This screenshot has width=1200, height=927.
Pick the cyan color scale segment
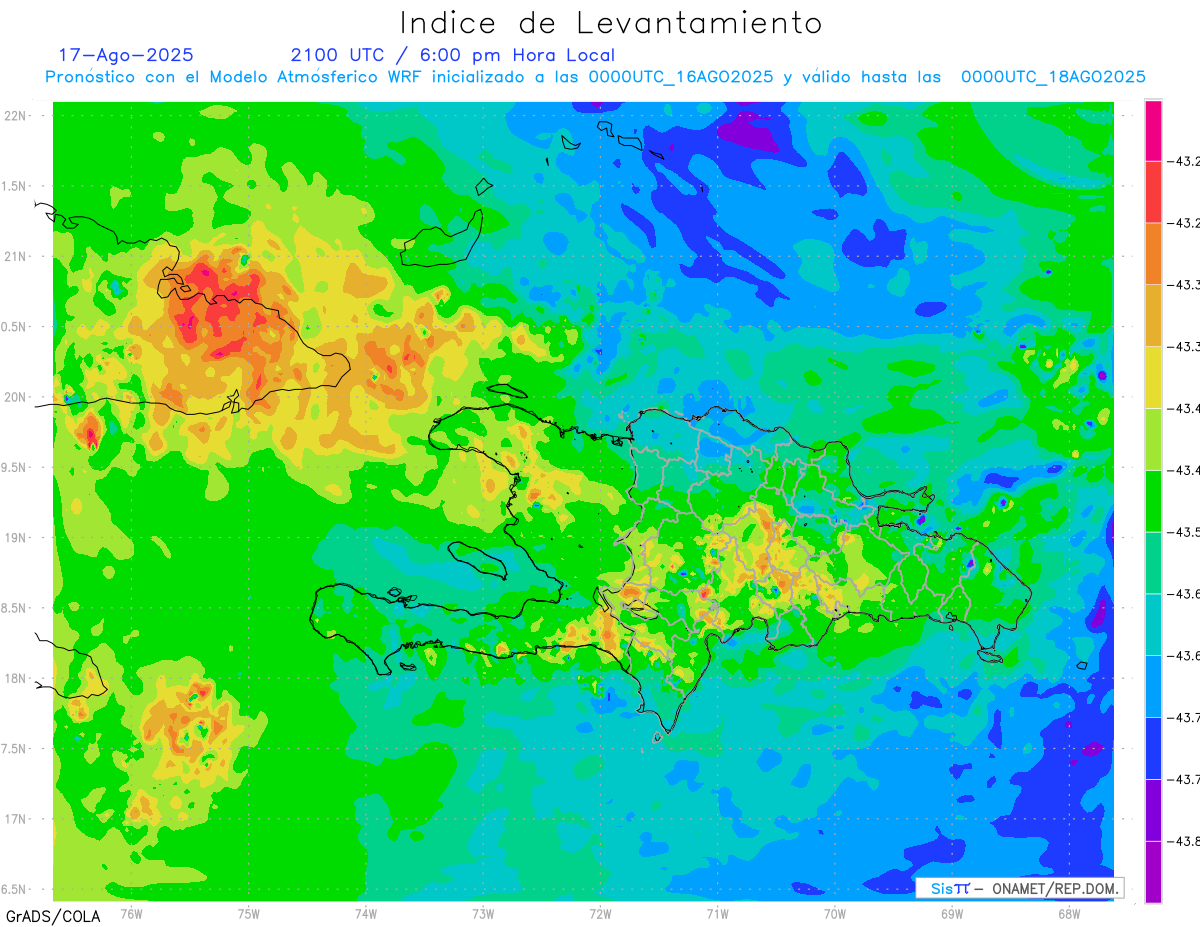[x=1153, y=624]
